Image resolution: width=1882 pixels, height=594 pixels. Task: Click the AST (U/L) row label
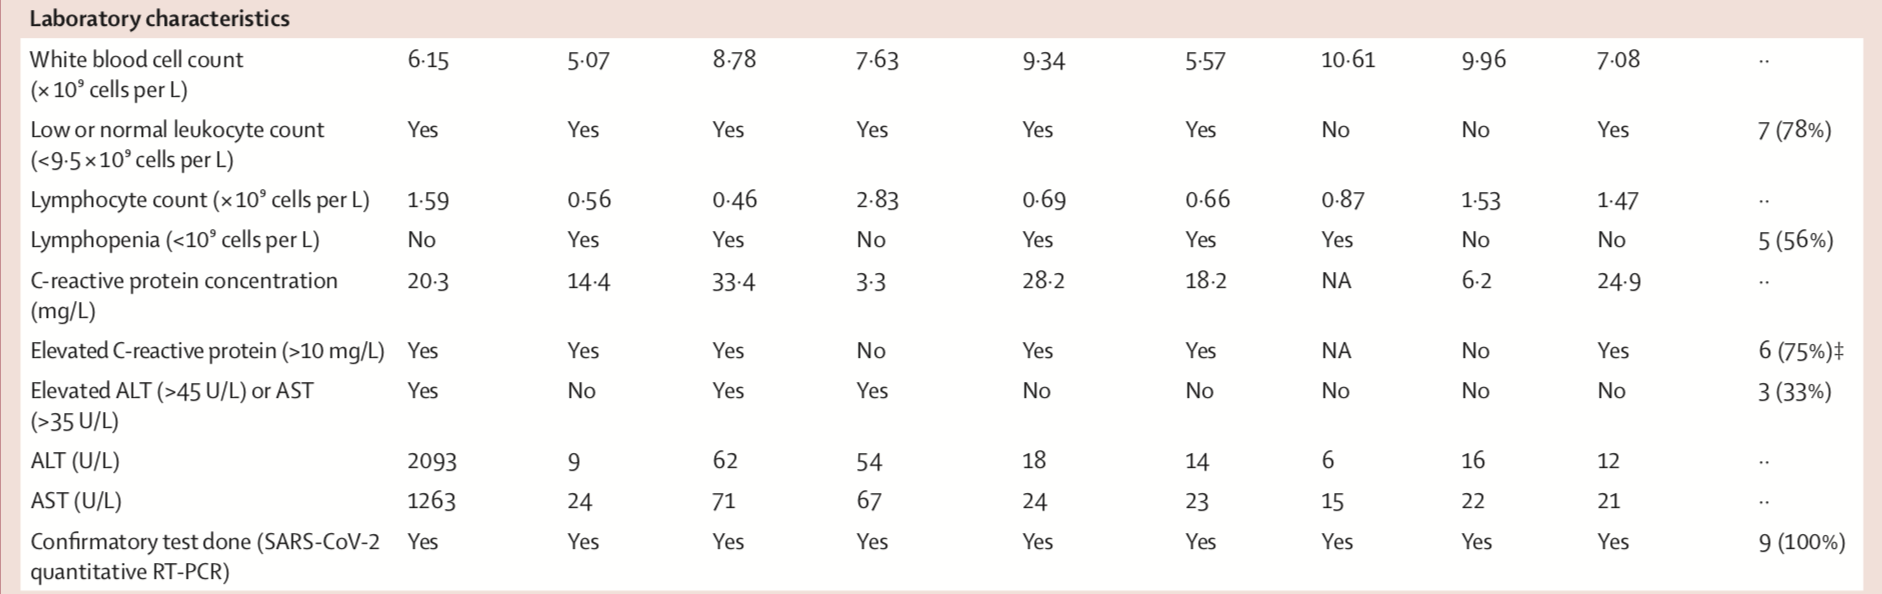click(x=76, y=501)
